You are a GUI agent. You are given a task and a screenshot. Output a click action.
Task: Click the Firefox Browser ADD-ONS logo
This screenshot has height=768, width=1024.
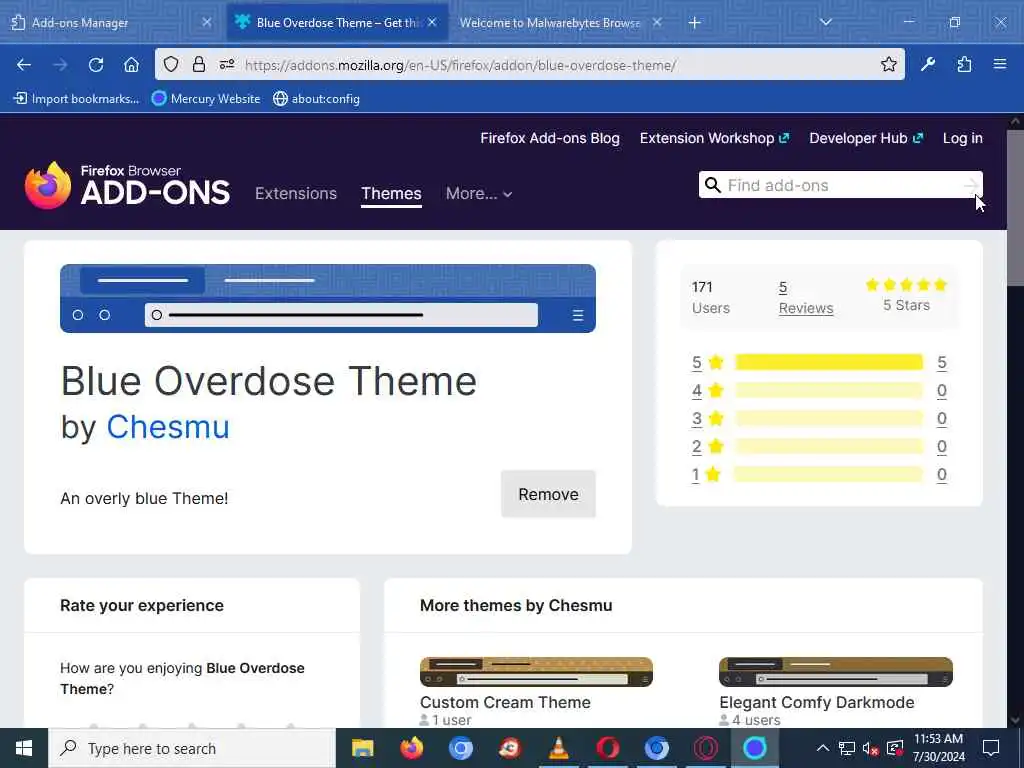tap(127, 185)
